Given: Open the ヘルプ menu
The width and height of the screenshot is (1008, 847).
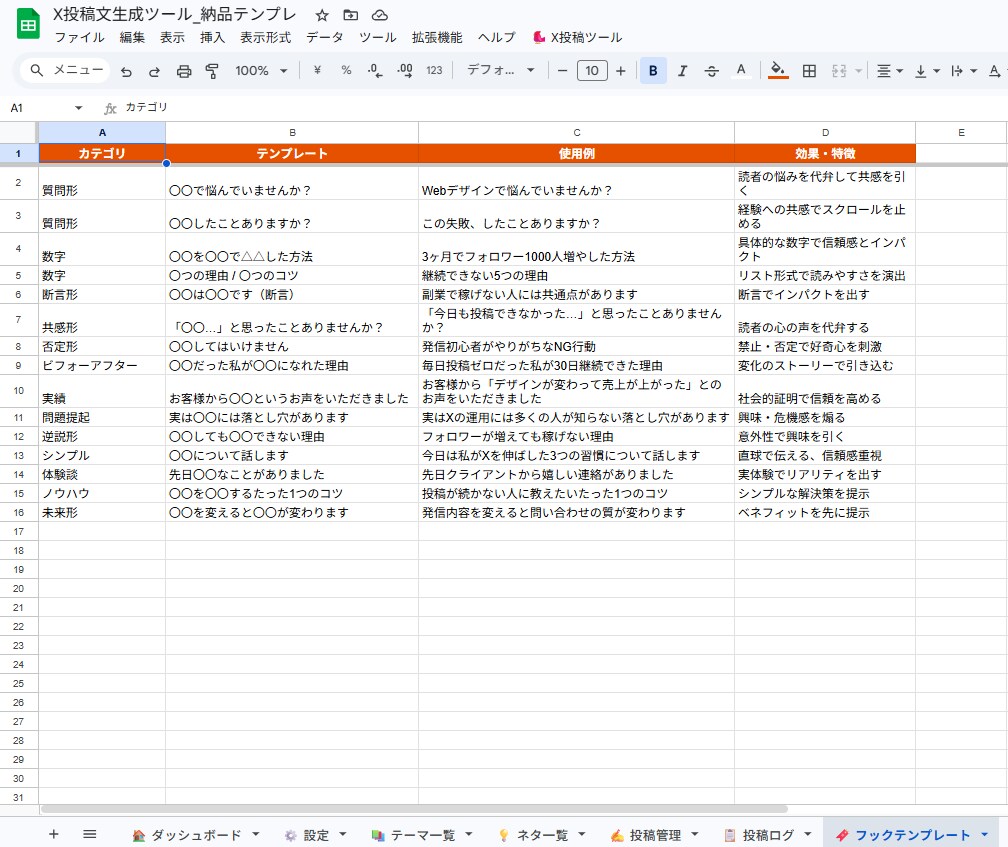Looking at the screenshot, I should 496,37.
